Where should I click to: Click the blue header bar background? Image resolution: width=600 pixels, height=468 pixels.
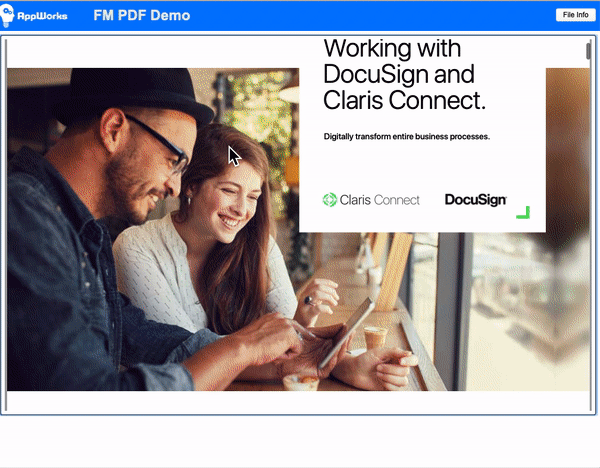point(344,15)
